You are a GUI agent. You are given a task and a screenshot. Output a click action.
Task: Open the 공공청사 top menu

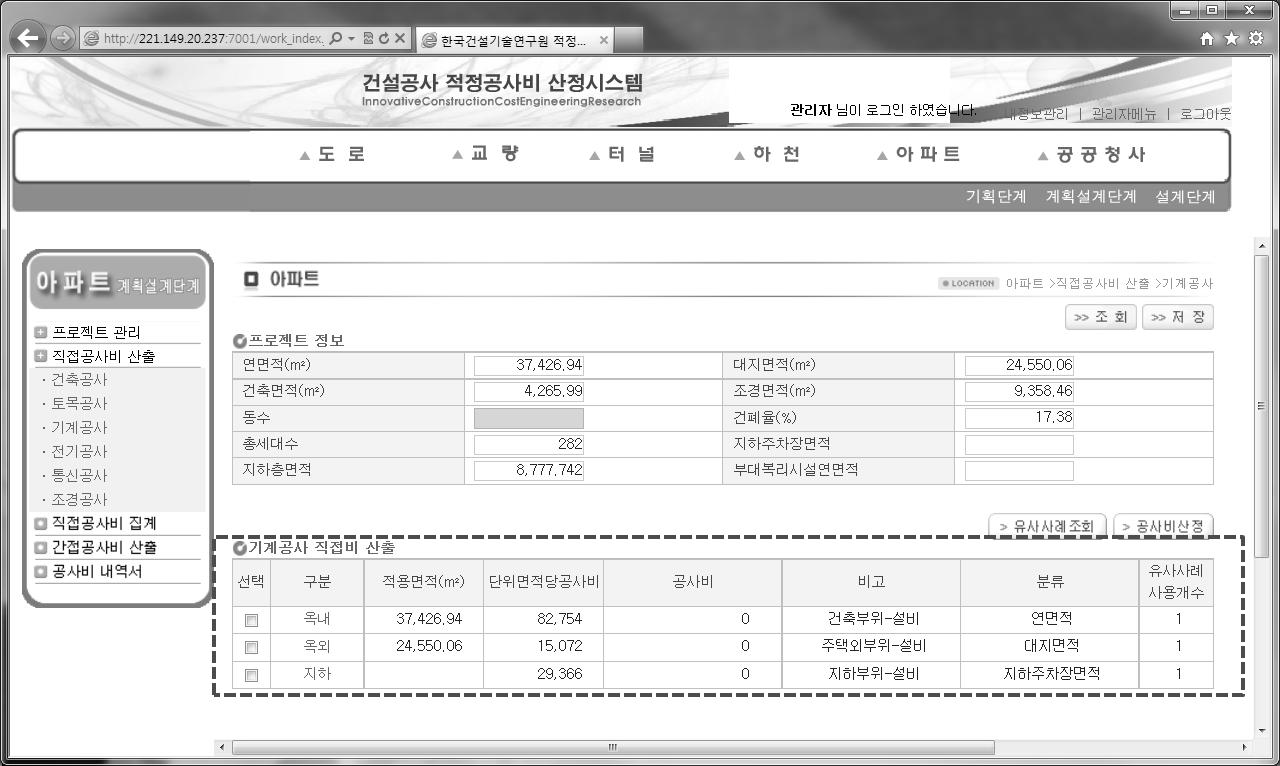tap(1093, 154)
